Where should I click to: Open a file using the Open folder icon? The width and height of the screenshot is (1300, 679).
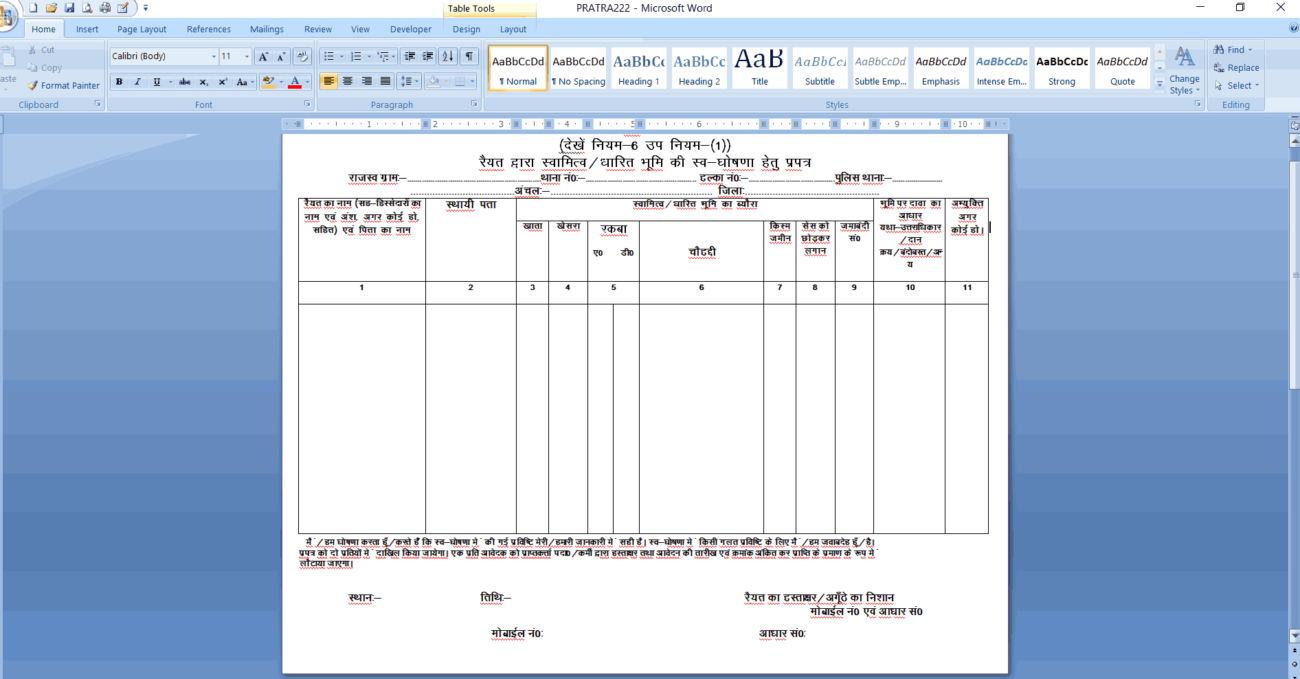coord(51,8)
